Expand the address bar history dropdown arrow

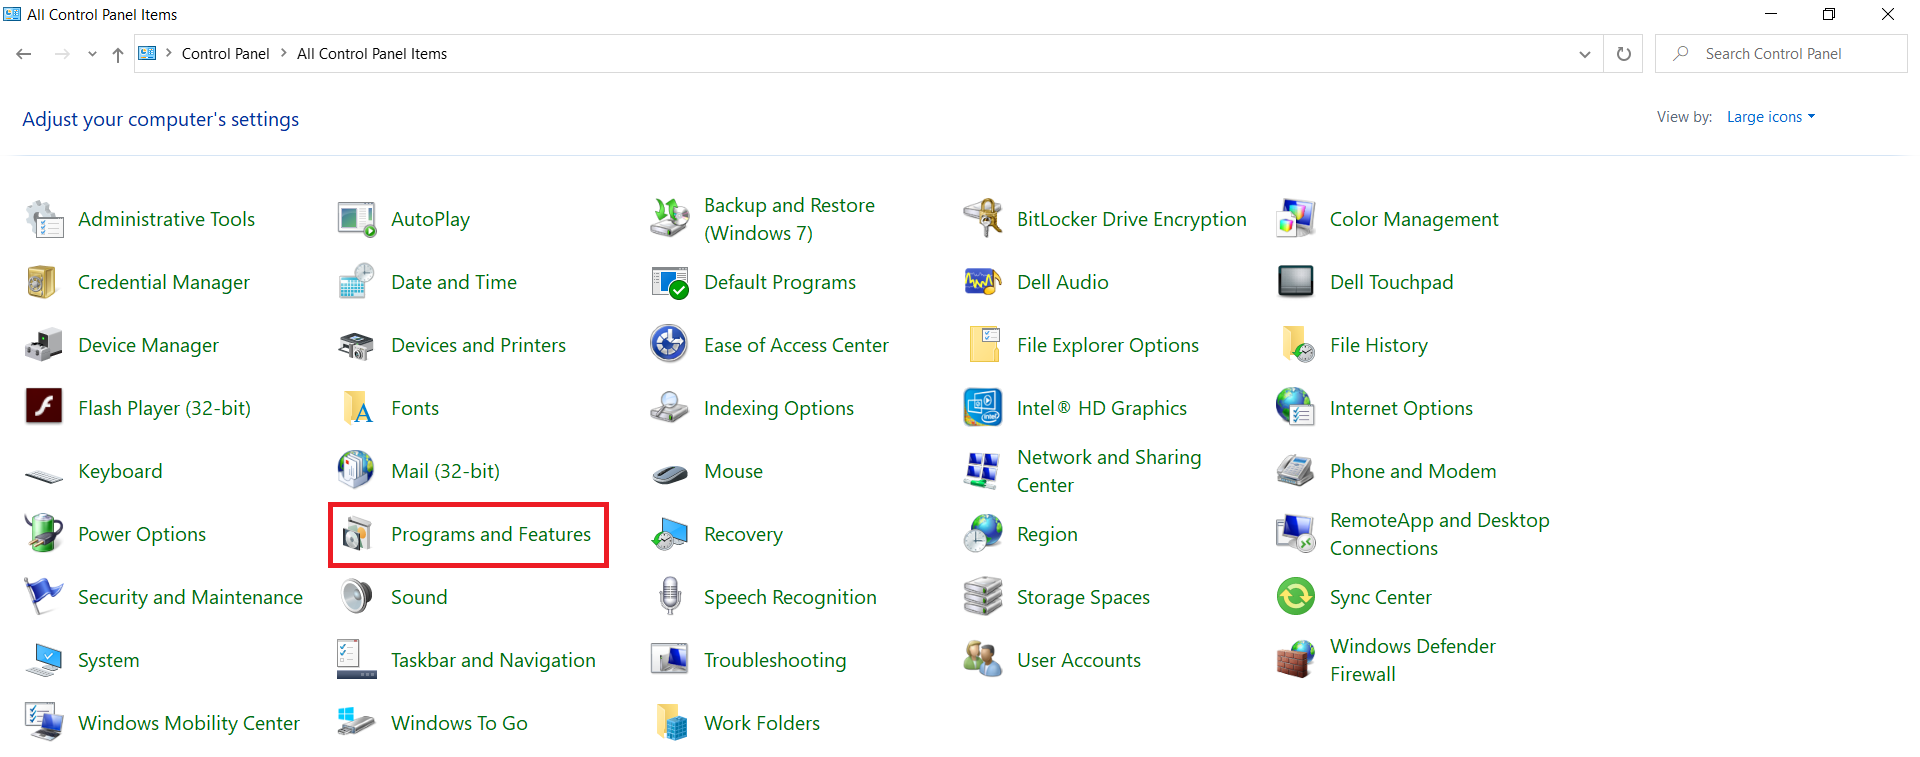click(x=1584, y=54)
